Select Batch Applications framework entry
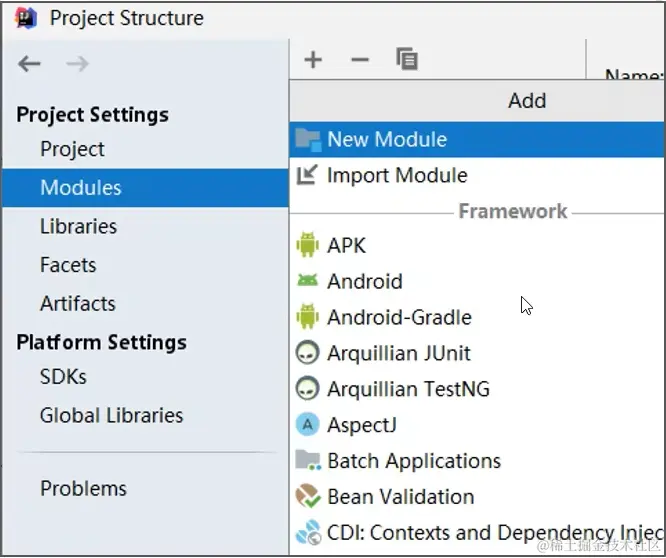 point(413,461)
